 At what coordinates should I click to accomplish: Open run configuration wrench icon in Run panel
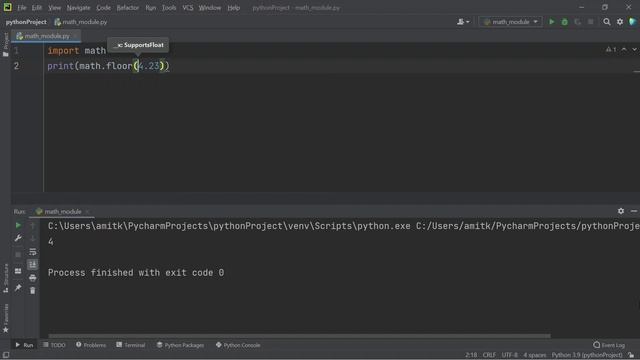tap(18, 238)
